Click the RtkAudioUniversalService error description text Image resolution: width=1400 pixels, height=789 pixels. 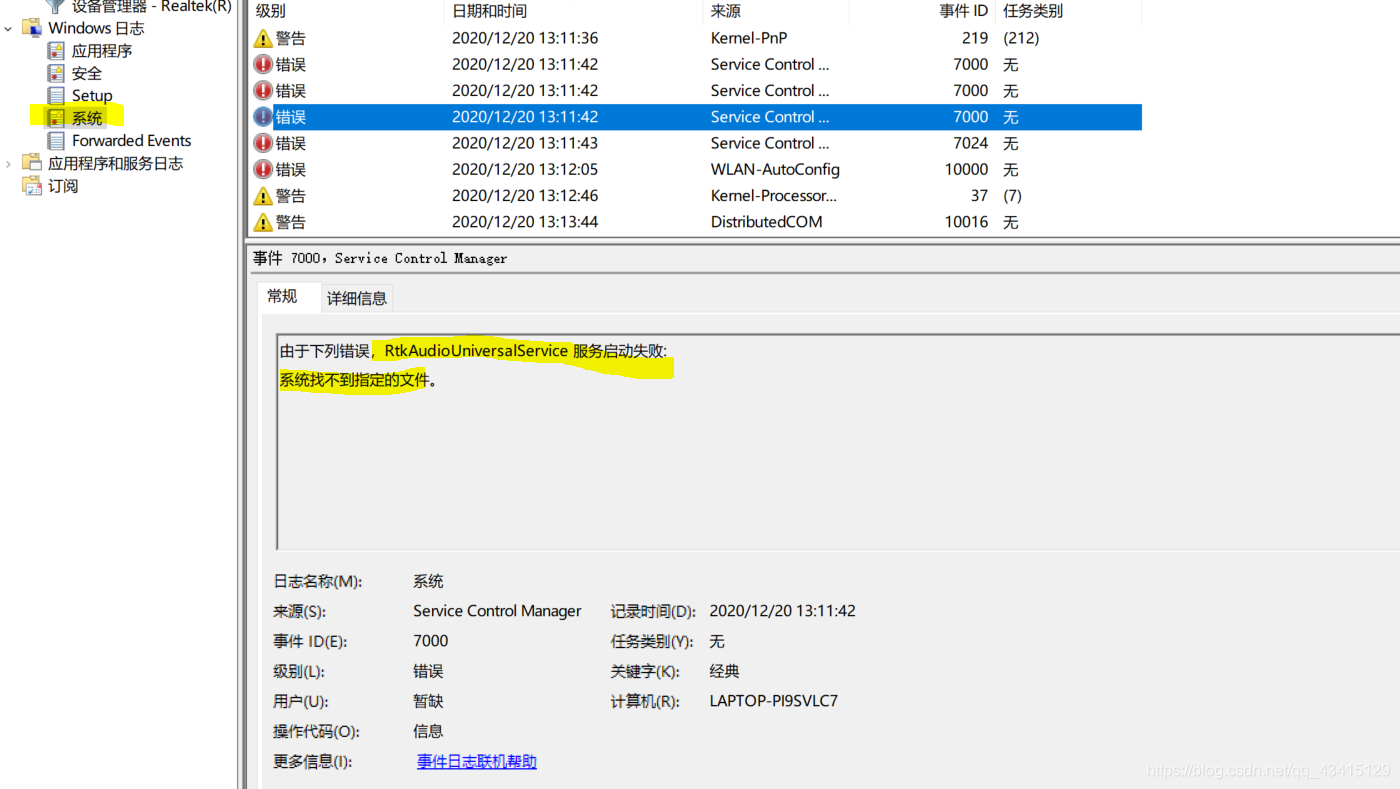click(x=473, y=351)
